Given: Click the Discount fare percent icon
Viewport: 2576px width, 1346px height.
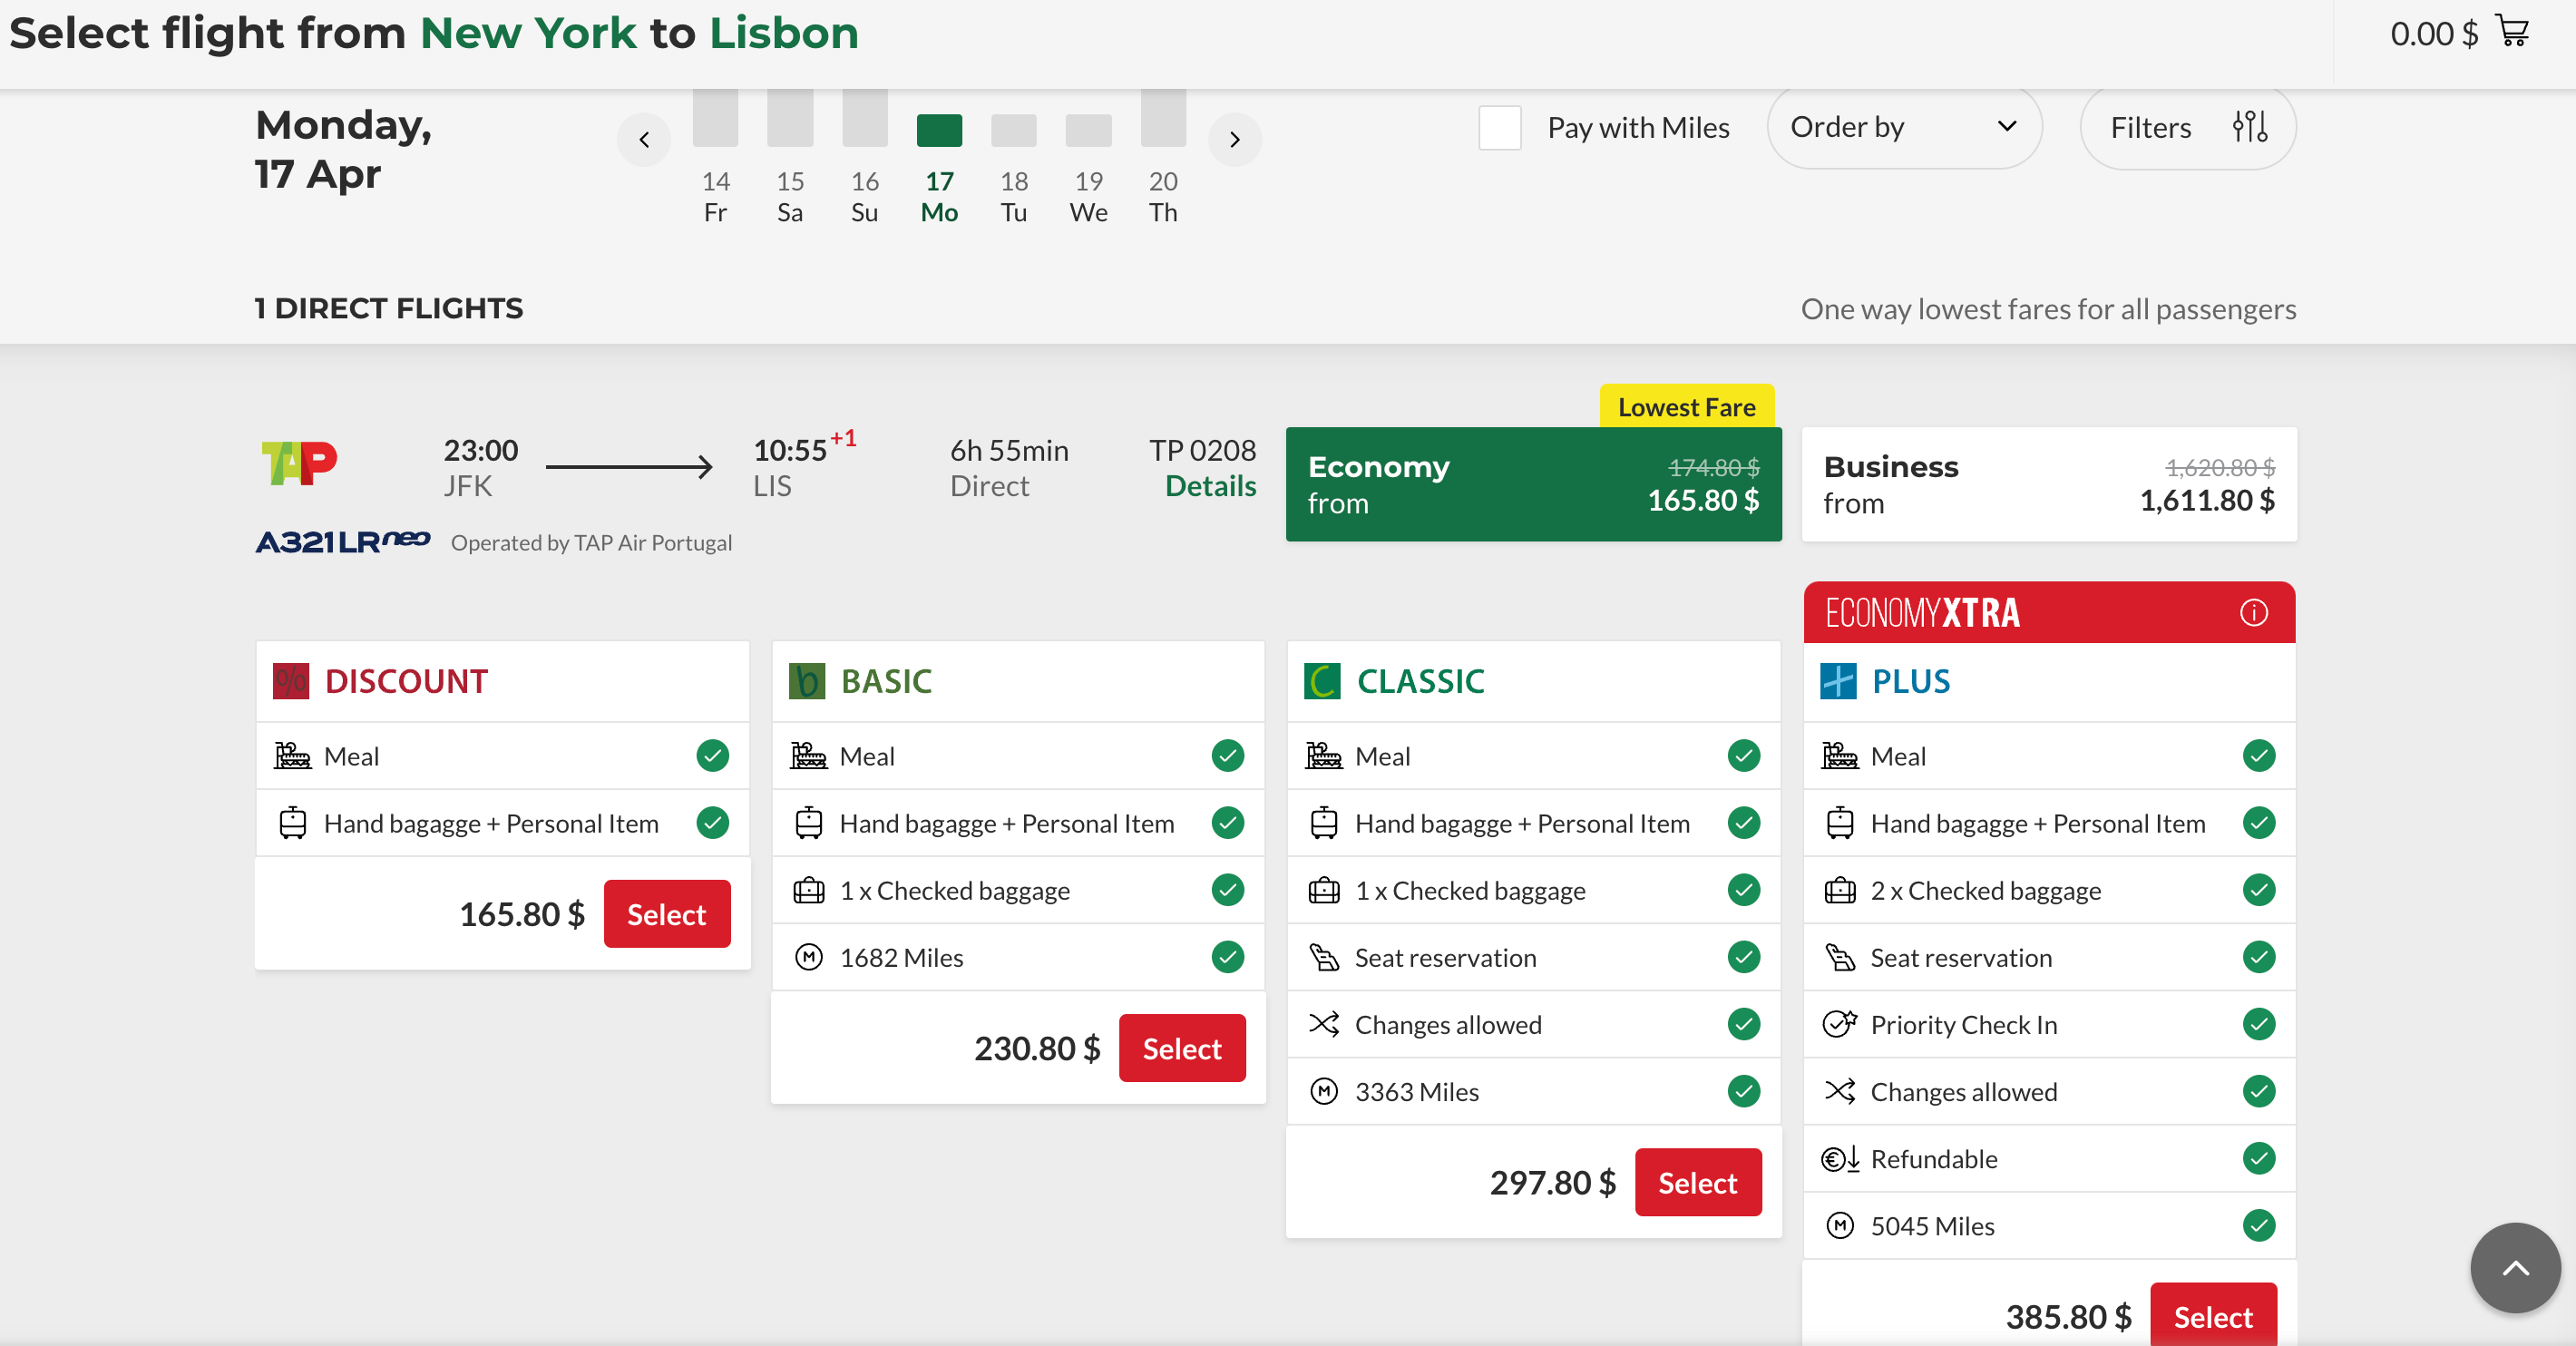Looking at the screenshot, I should pyautogui.click(x=290, y=681).
